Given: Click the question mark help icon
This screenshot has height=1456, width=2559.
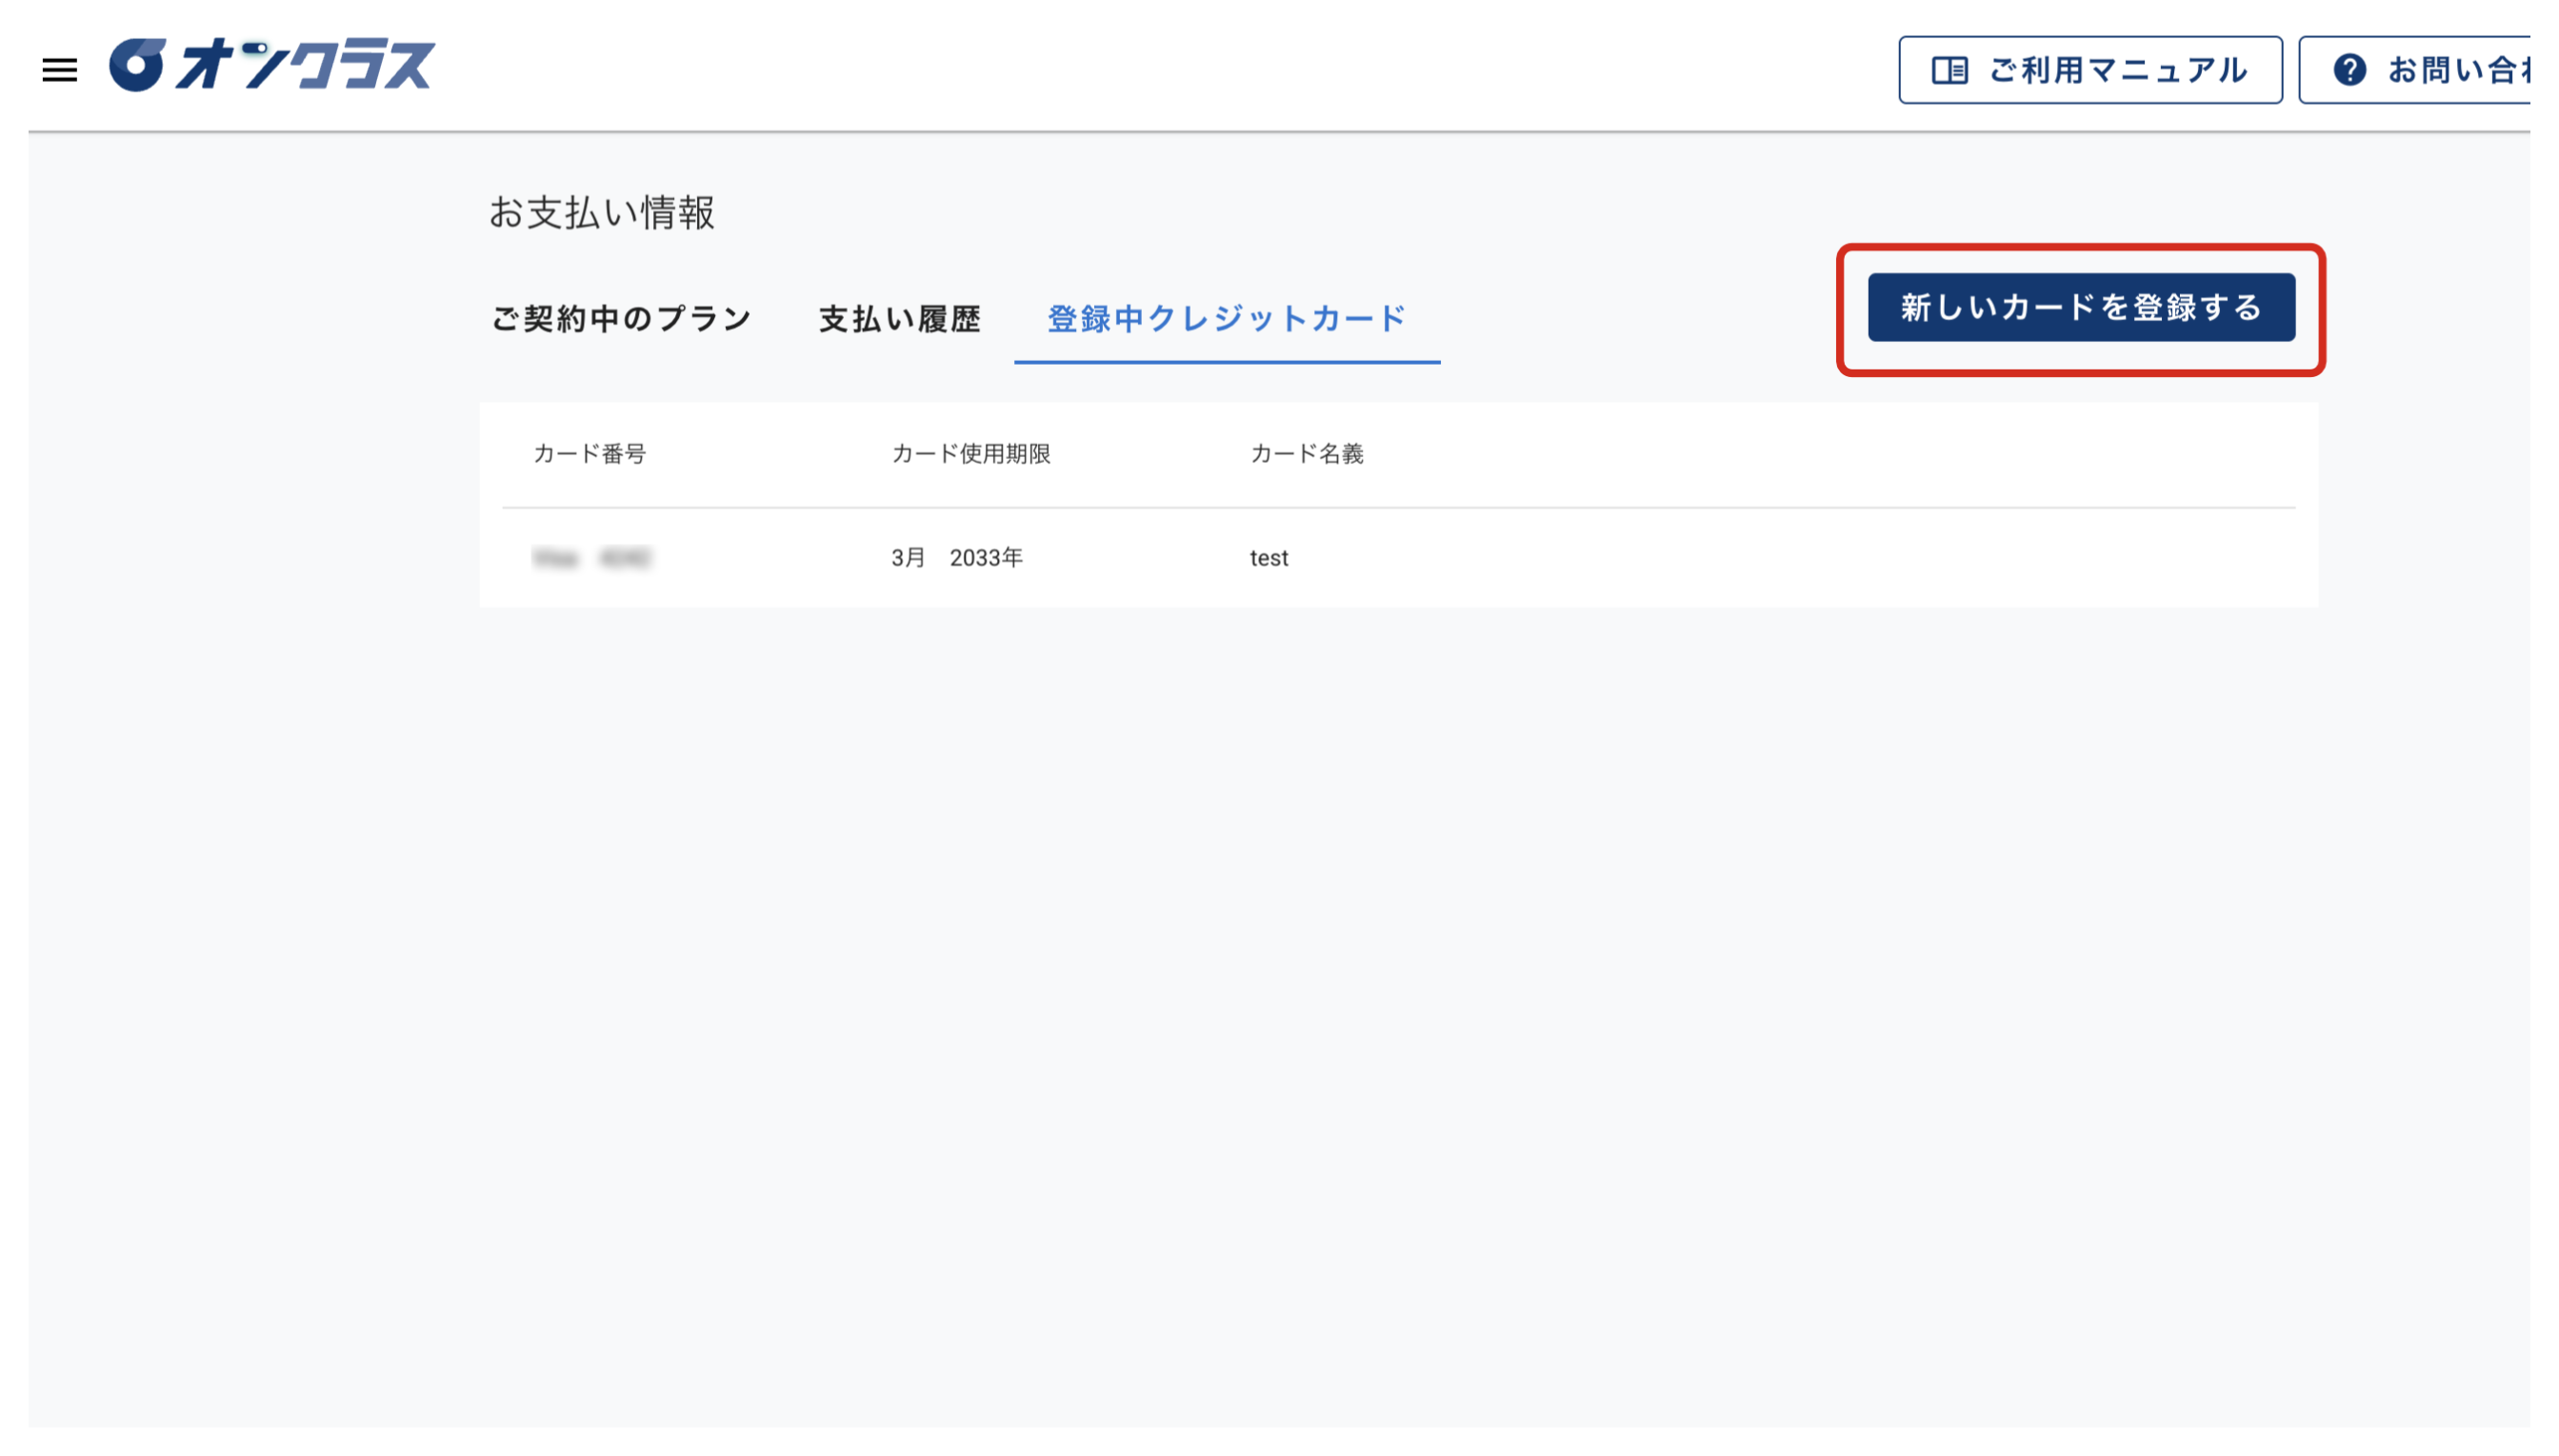Looking at the screenshot, I should click(x=2349, y=70).
